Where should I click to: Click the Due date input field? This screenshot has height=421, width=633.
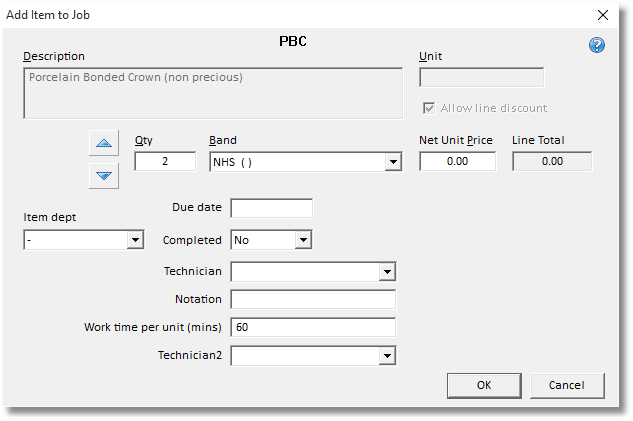coord(271,208)
